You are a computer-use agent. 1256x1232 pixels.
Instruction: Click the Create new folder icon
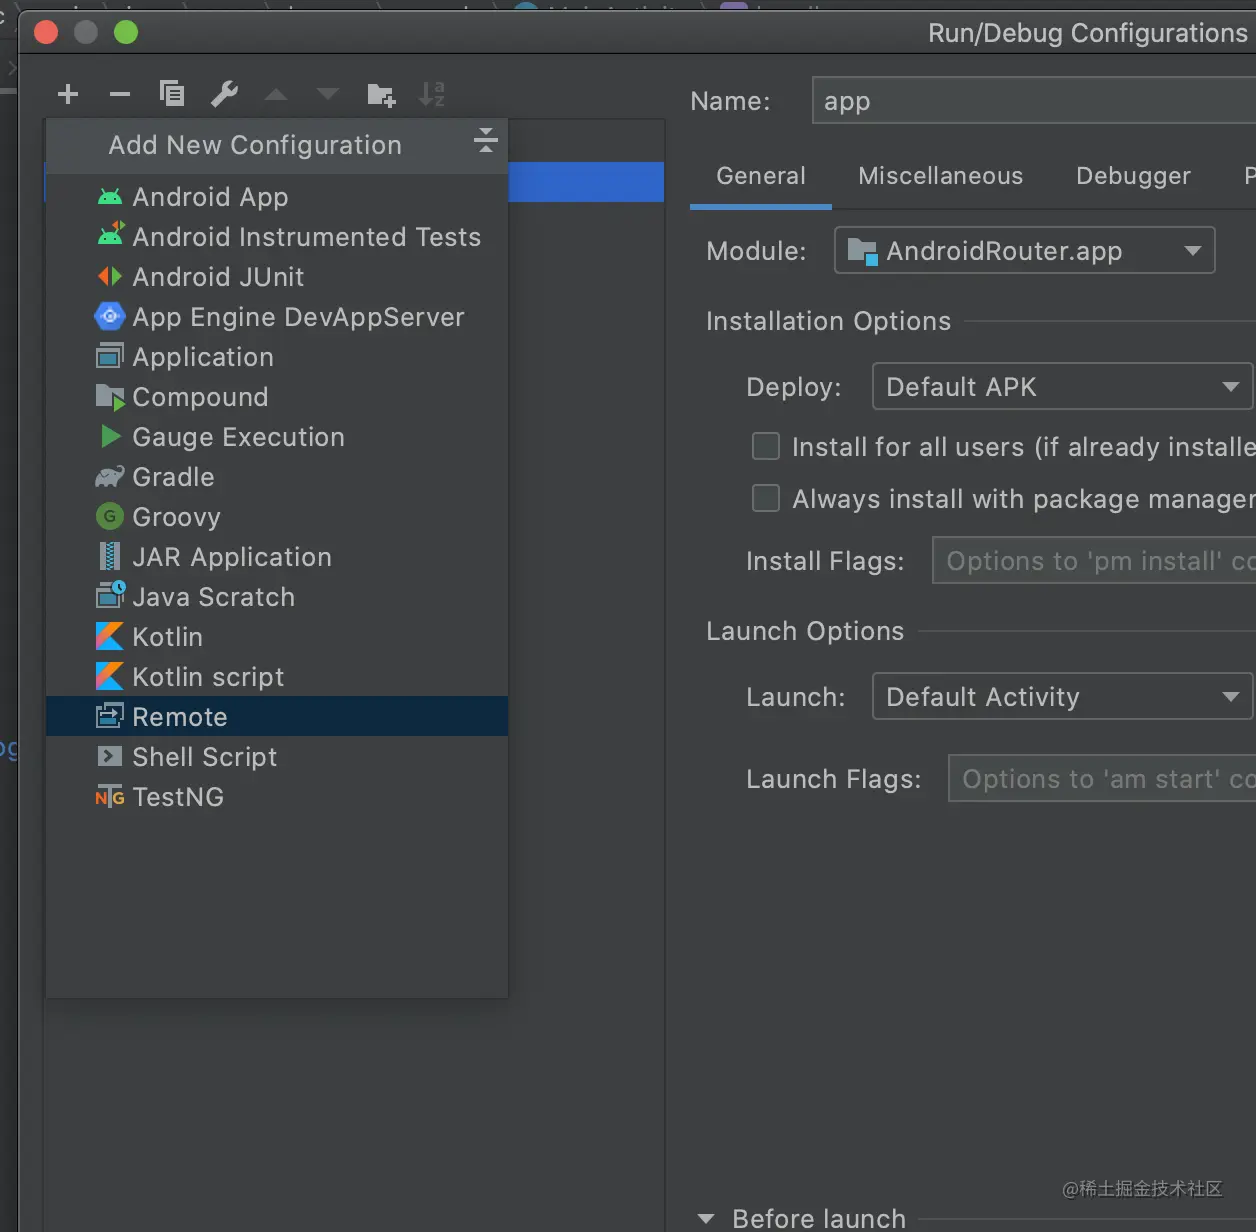381,94
